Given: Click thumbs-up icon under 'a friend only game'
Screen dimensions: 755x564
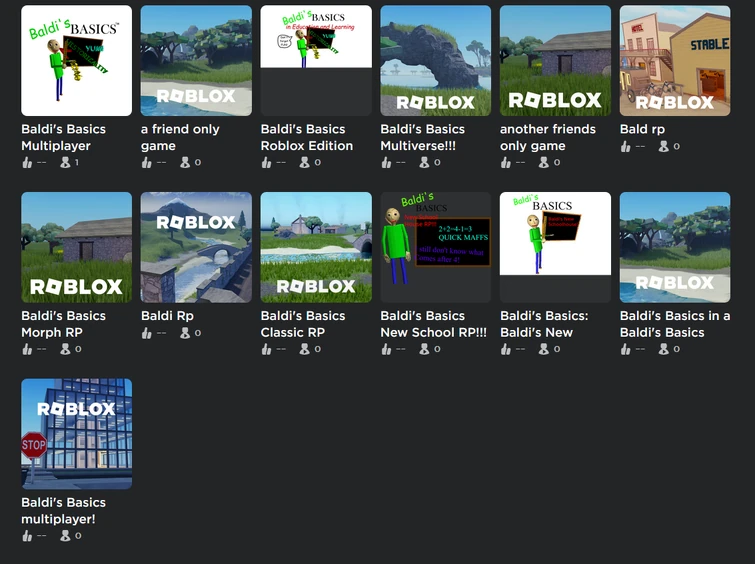Looking at the screenshot, I should coord(146,163).
